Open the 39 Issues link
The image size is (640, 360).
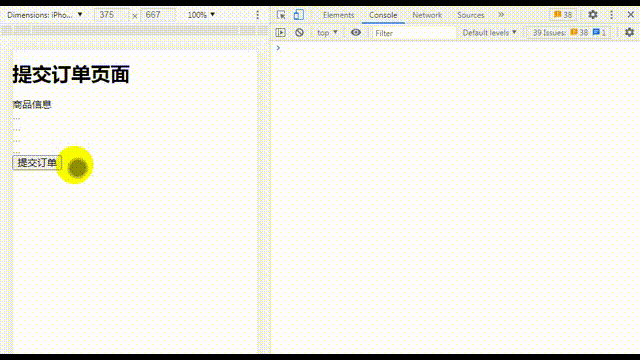click(x=569, y=33)
